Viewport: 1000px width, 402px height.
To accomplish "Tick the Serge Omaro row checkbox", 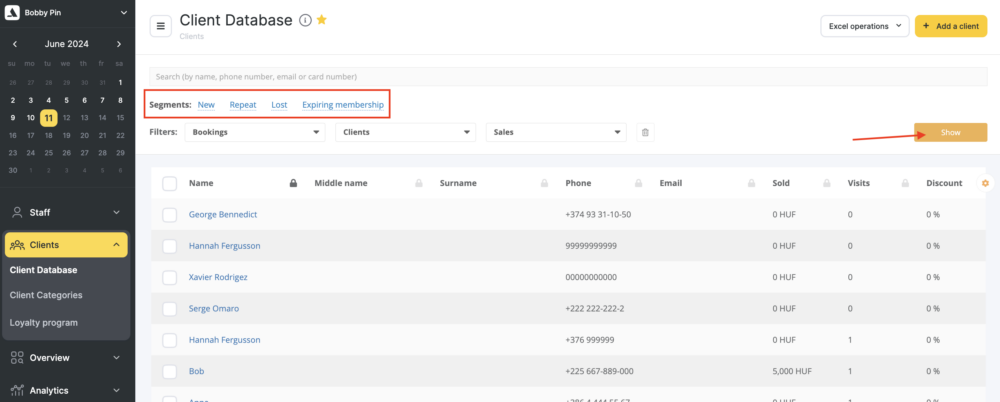I will coord(170,309).
